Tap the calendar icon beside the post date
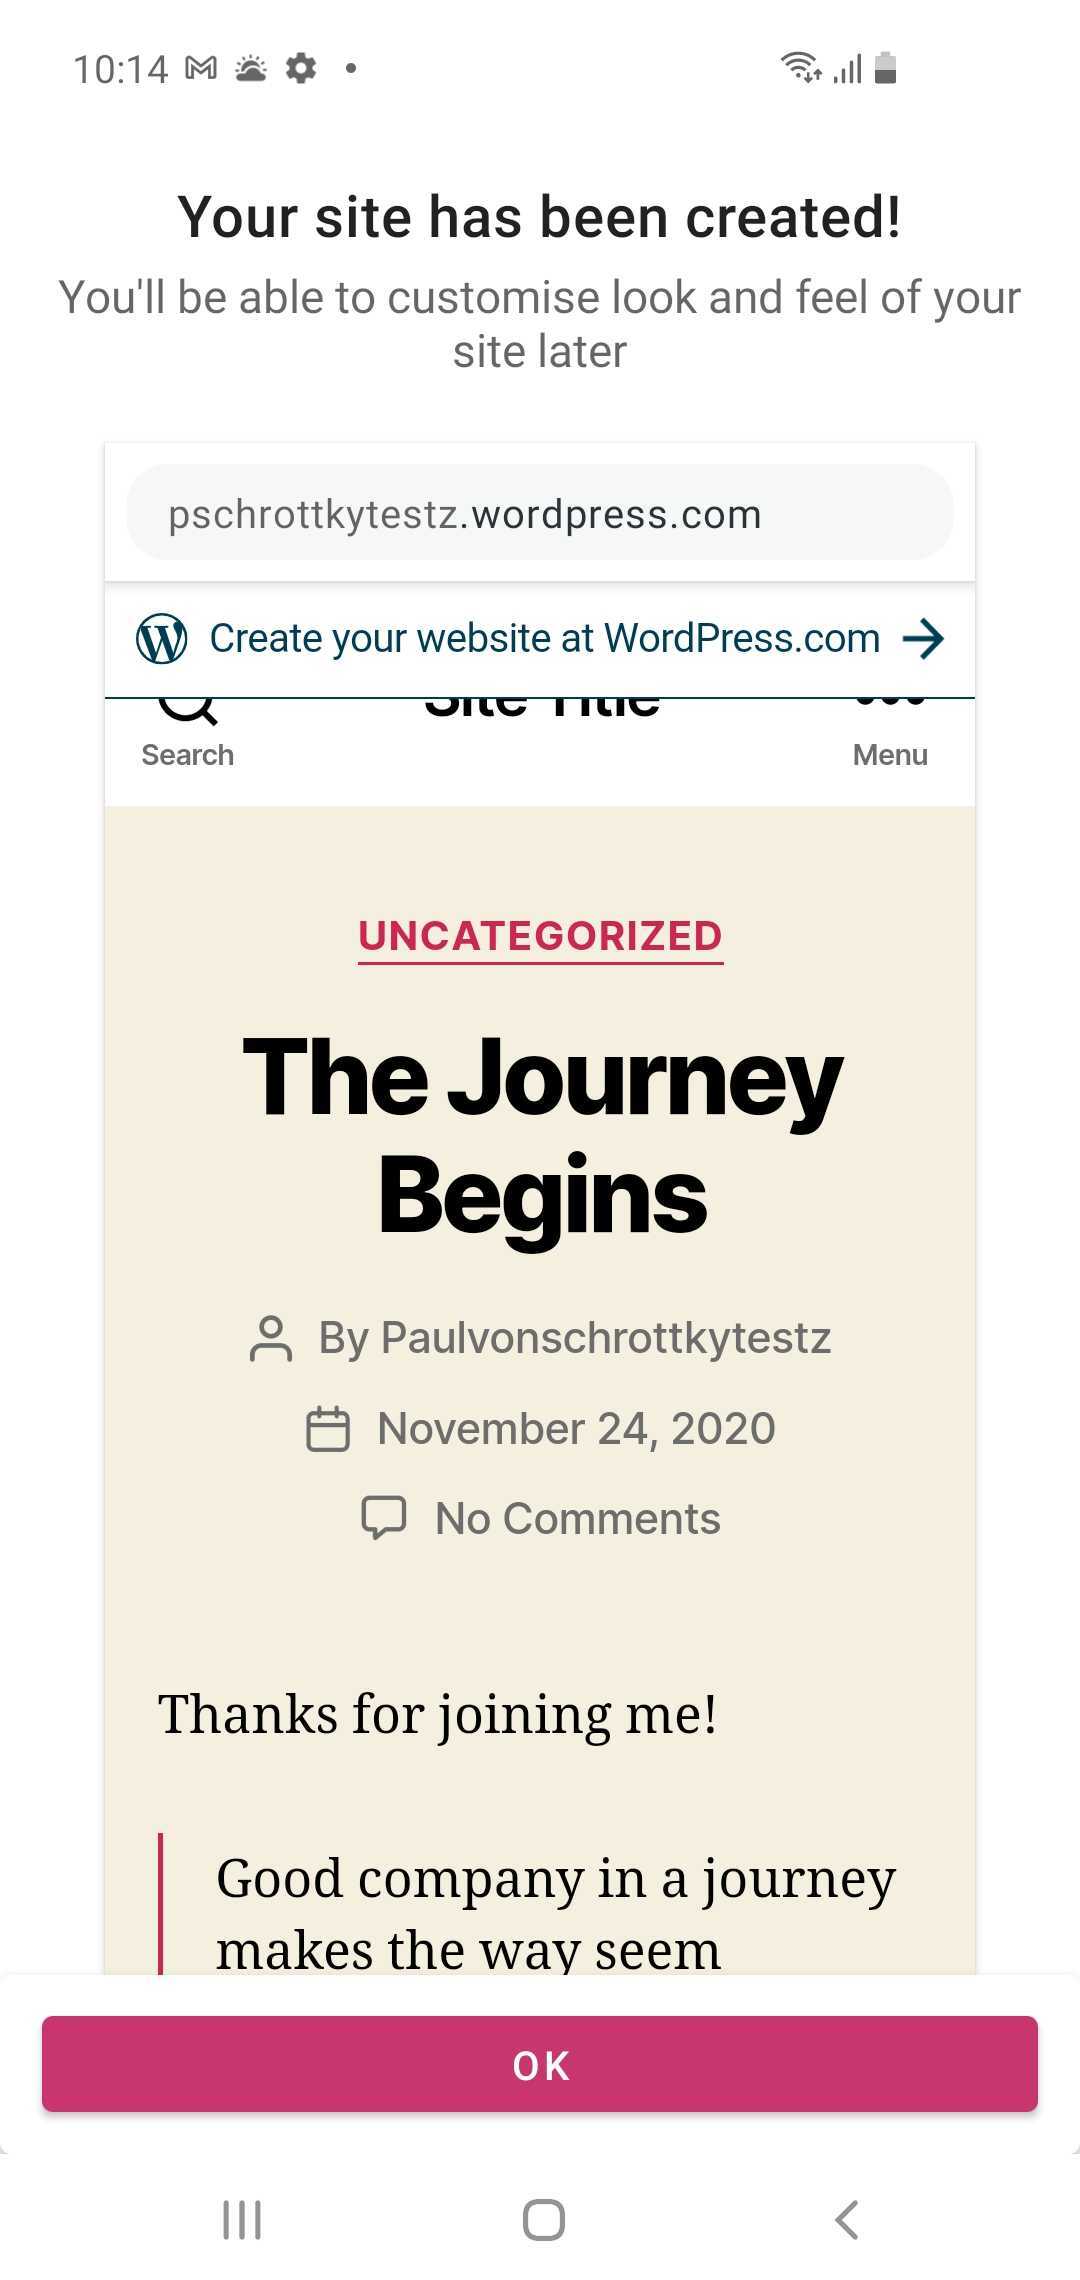Screen dimensions: 1080x2280 tap(328, 1428)
